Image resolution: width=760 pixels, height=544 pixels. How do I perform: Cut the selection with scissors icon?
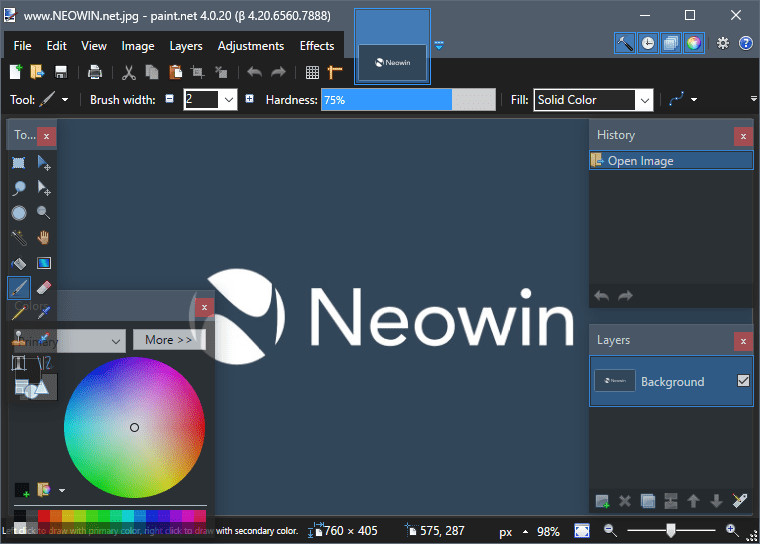(x=128, y=72)
